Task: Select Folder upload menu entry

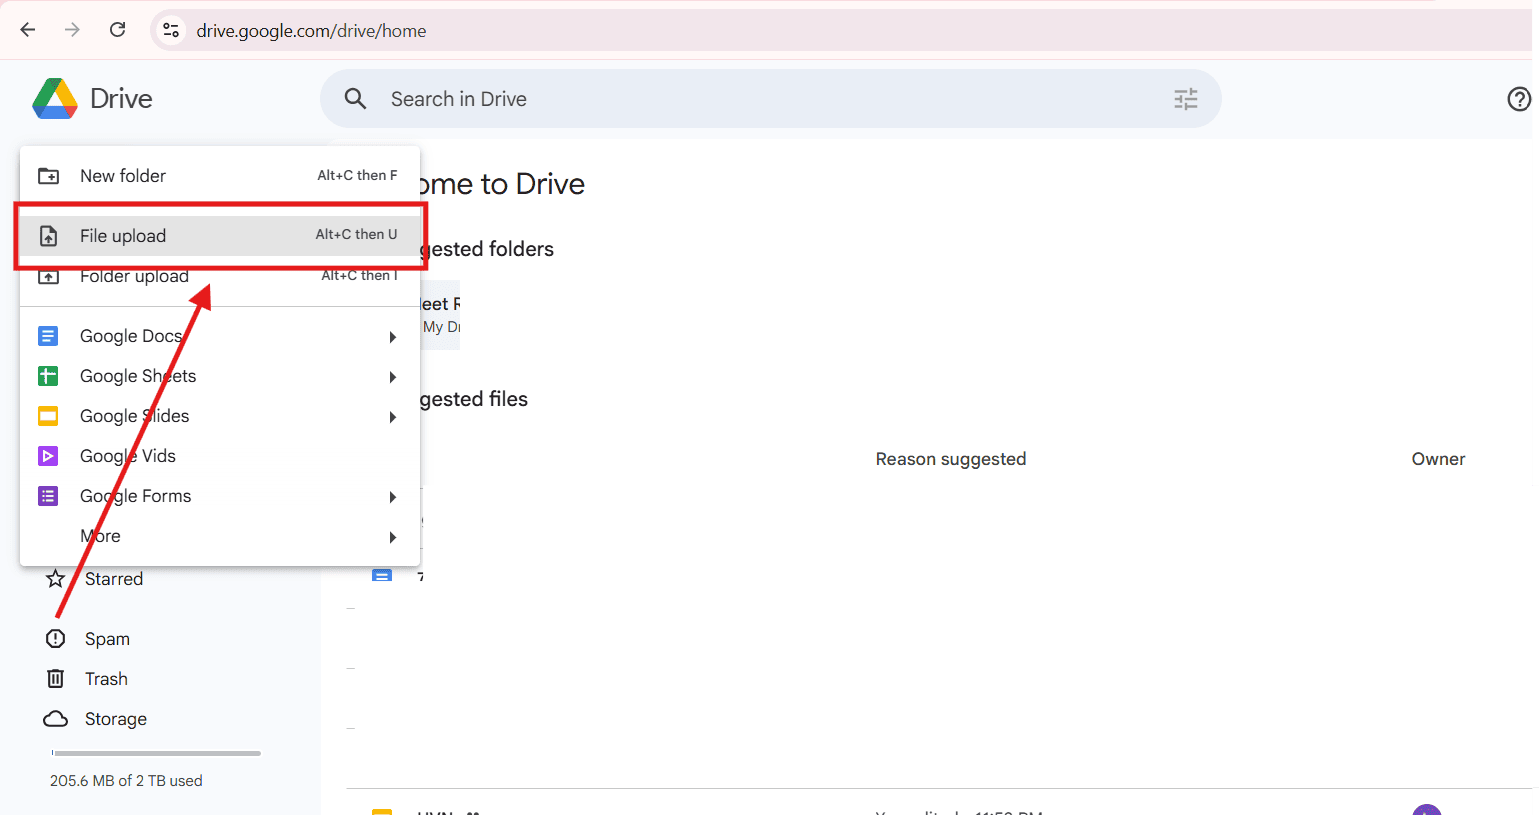Action: click(x=220, y=276)
